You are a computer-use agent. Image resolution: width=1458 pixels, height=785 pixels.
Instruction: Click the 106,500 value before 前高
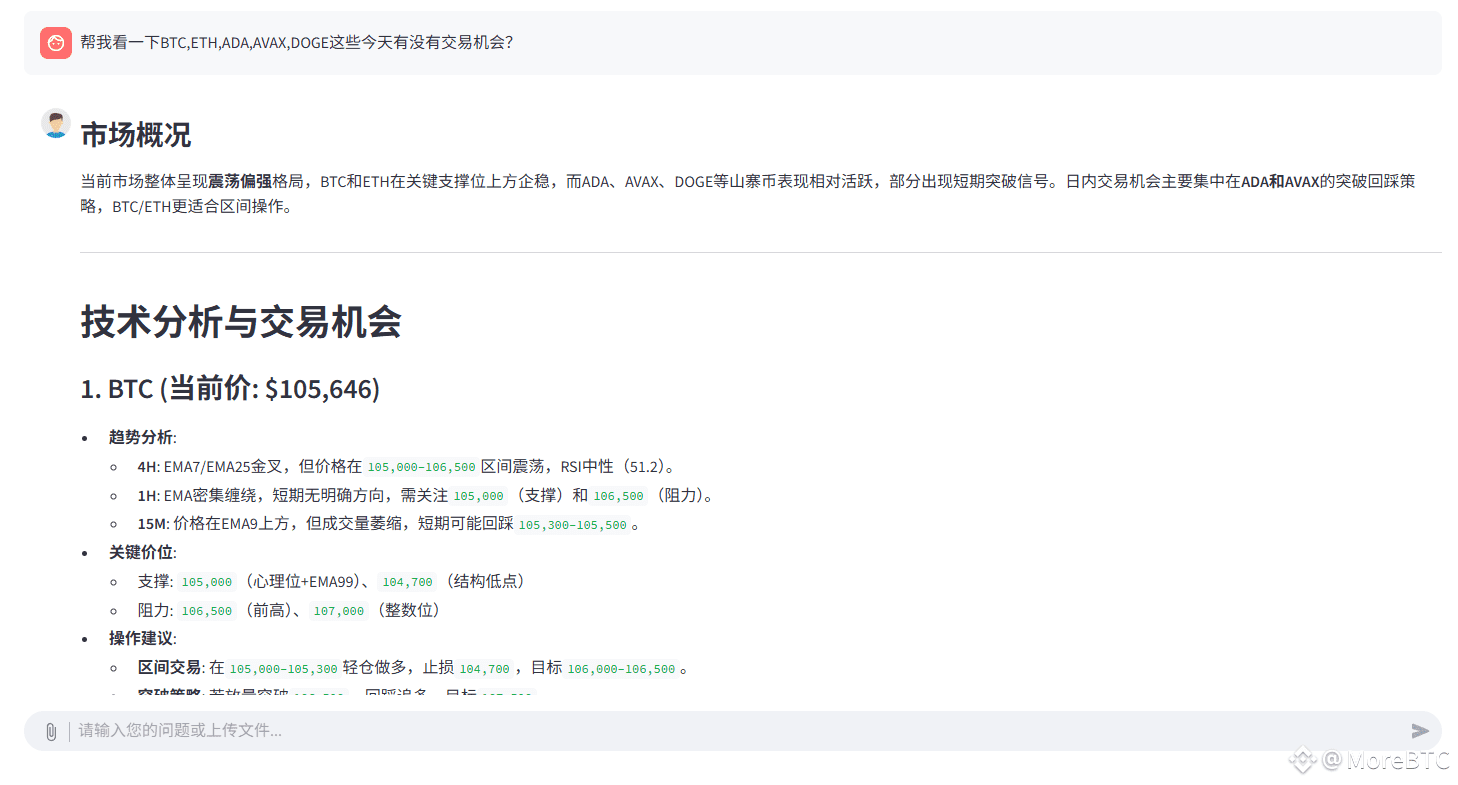206,611
